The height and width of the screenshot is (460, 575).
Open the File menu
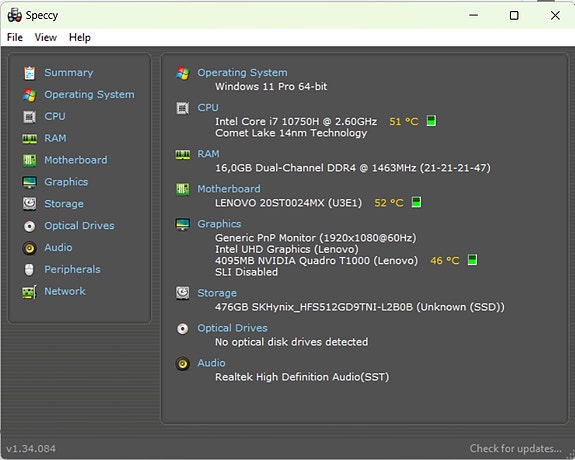click(15, 37)
